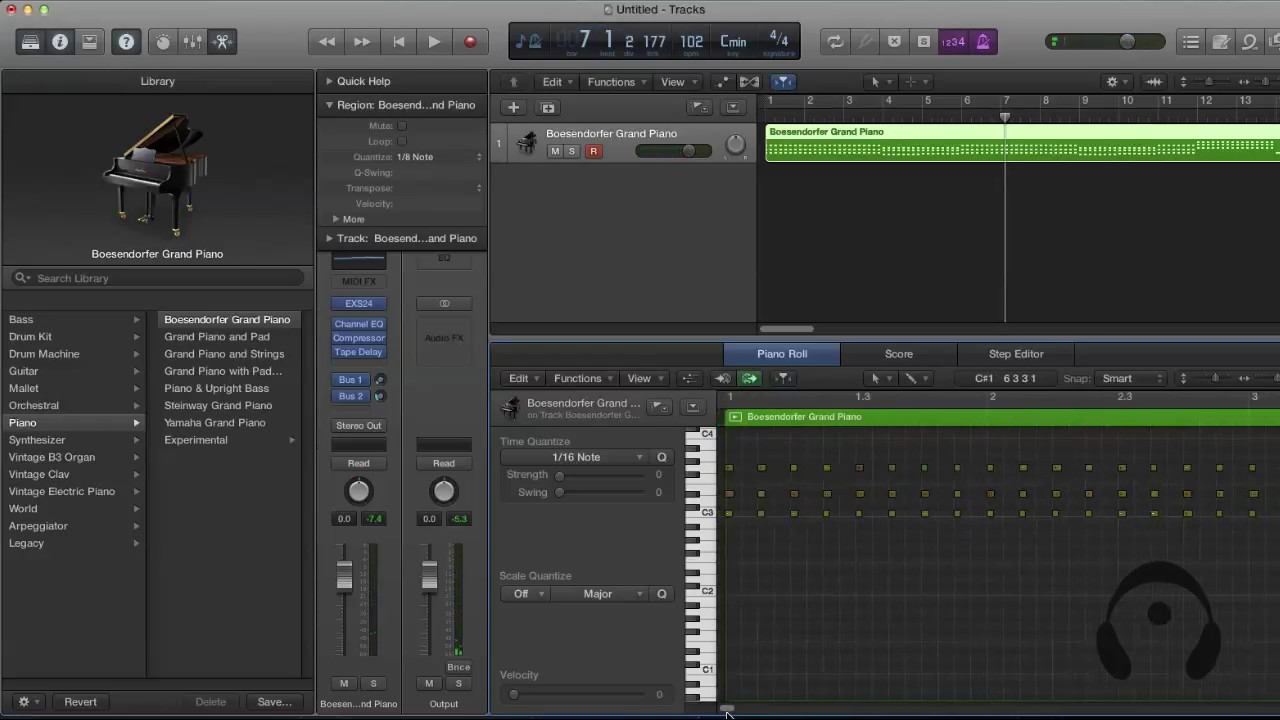Open the Note Pads button
Screen dimensions: 1280x720
point(1221,42)
